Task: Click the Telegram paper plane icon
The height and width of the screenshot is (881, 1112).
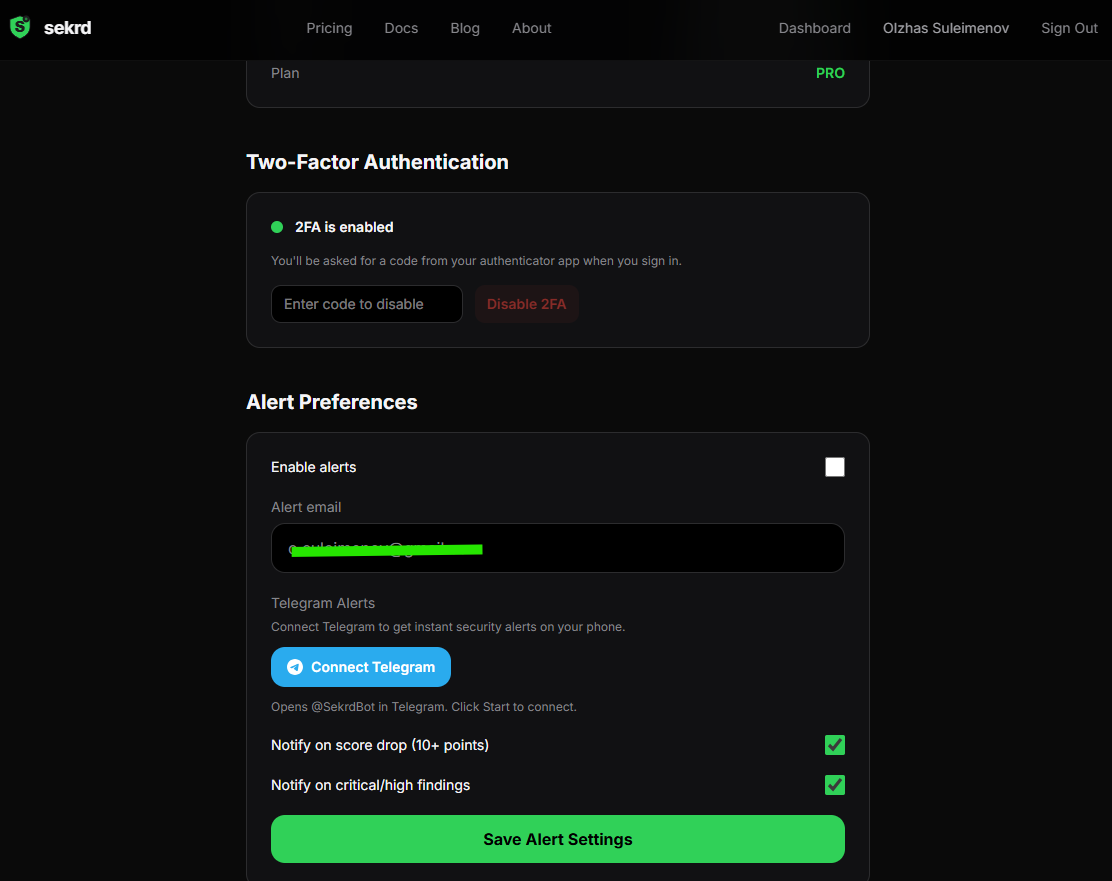Action: [x=295, y=667]
